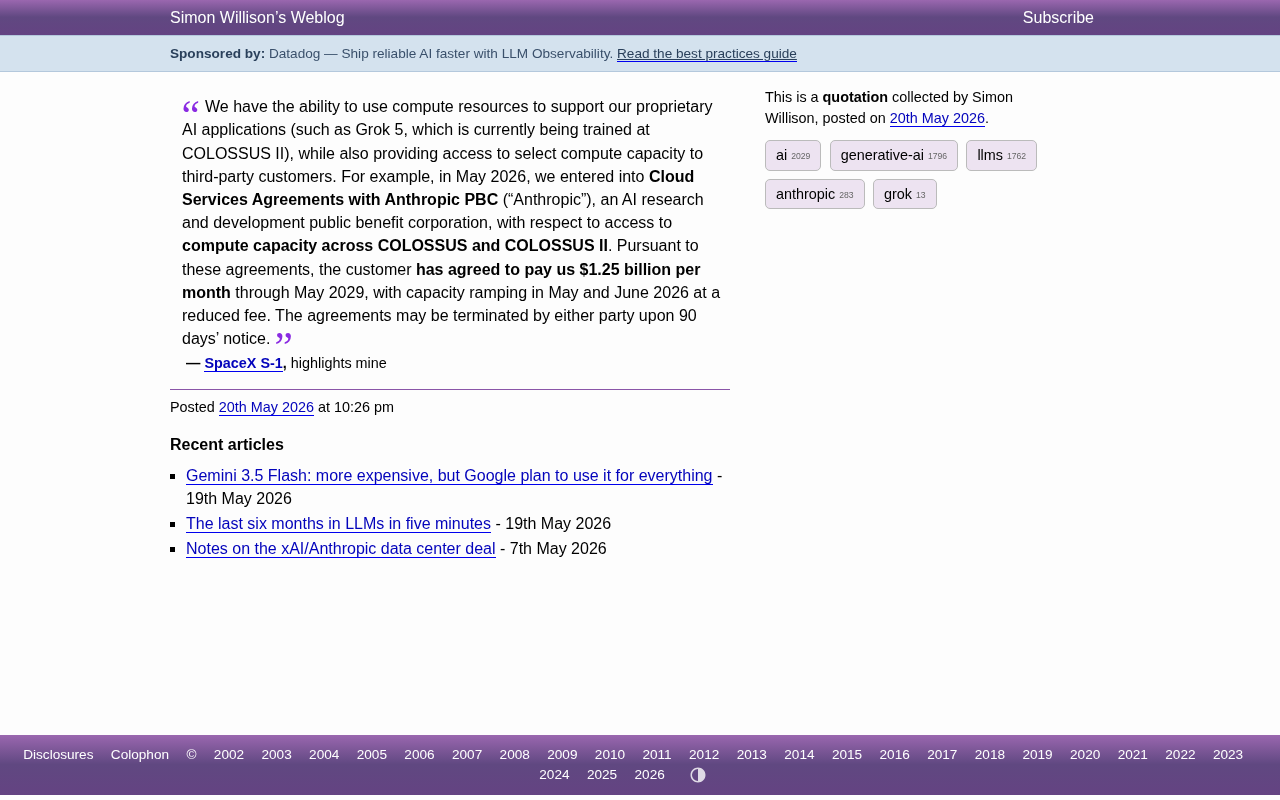Toggle the dark/light theme icon in footer
Screen dimensions: 1280x800
pyautogui.click(x=698, y=775)
